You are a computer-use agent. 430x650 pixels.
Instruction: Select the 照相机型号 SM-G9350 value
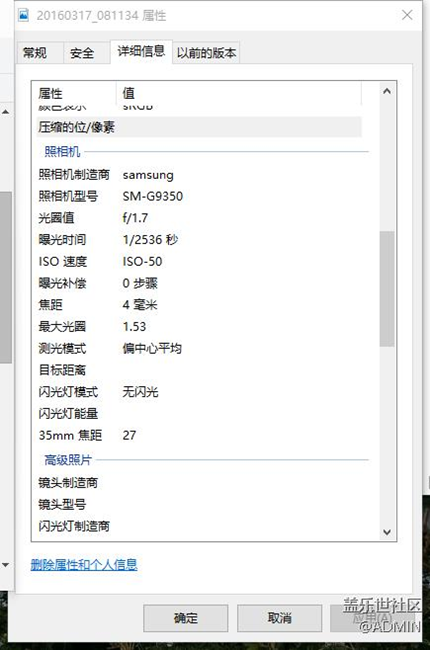[153, 196]
